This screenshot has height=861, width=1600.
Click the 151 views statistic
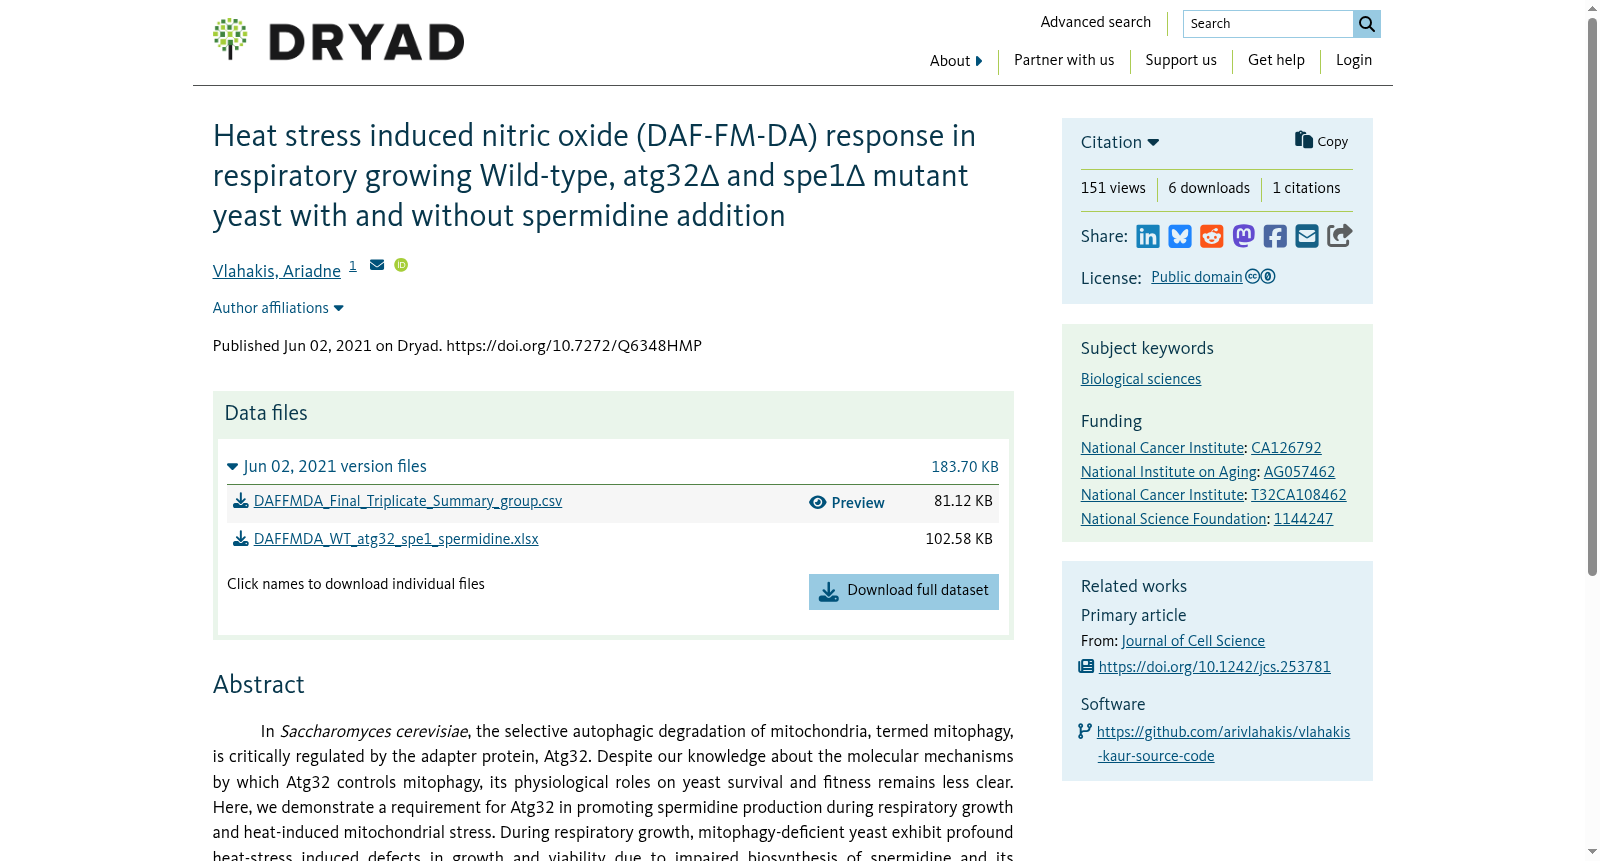1113,188
